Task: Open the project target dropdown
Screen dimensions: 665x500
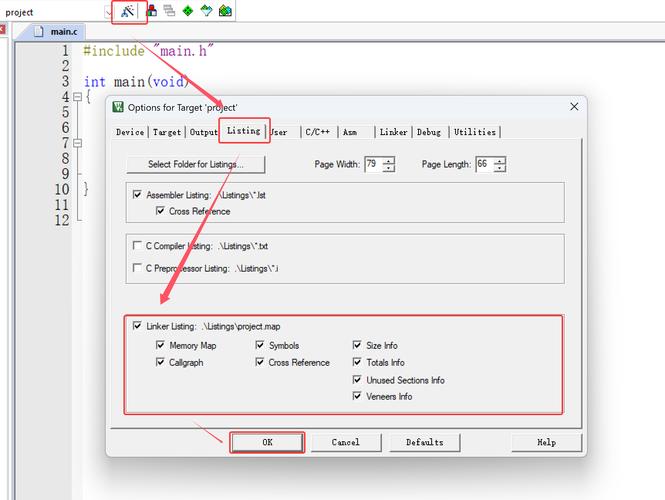Action: point(108,12)
